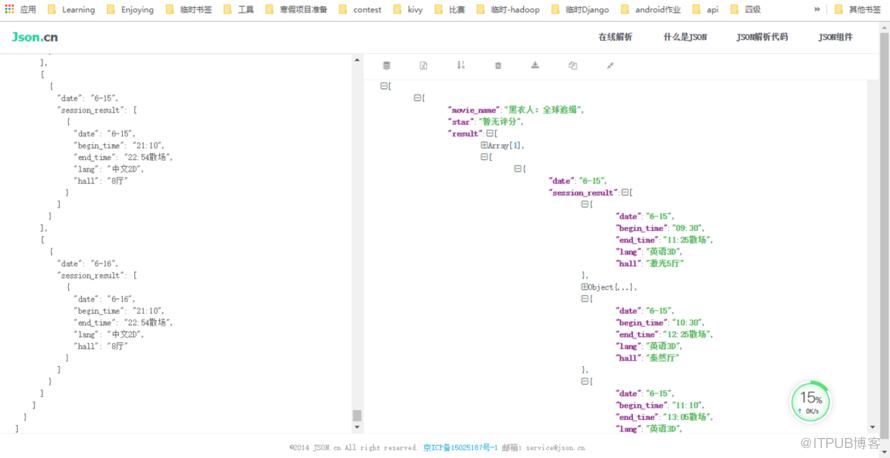Open the 在线解析 navigation item

click(615, 37)
